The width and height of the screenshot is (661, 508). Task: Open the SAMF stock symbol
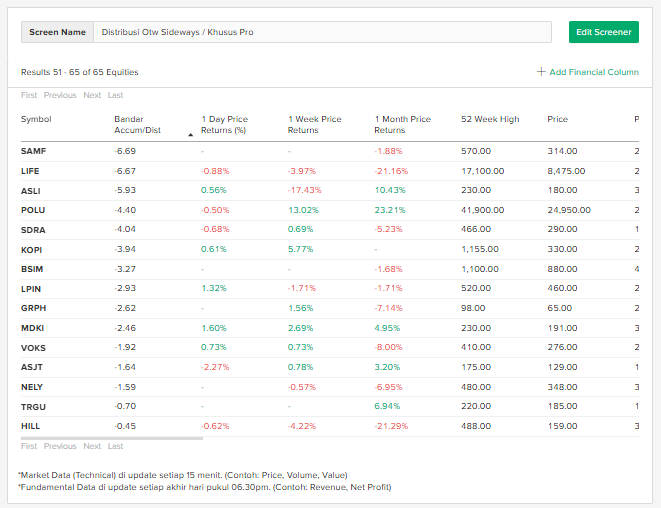[x=33, y=151]
